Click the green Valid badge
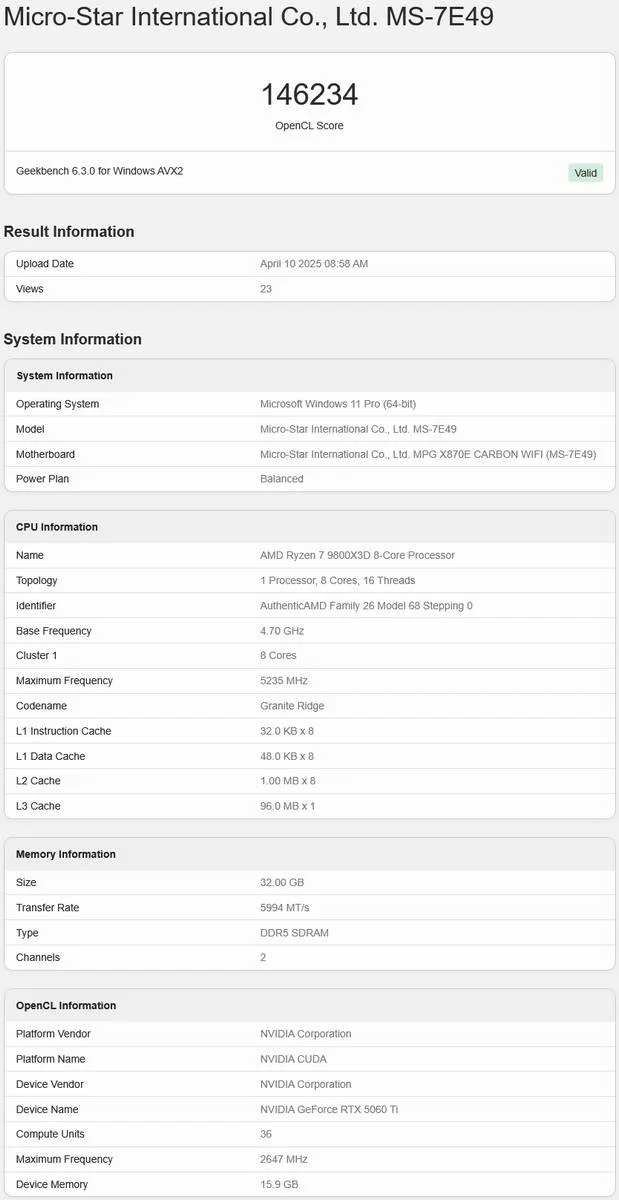The height and width of the screenshot is (1200, 619). 586,173
